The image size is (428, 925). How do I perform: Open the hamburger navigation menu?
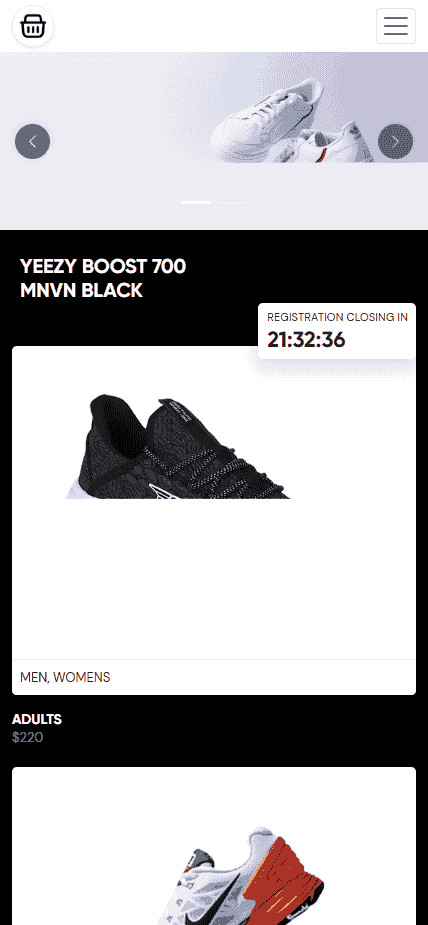click(x=396, y=26)
